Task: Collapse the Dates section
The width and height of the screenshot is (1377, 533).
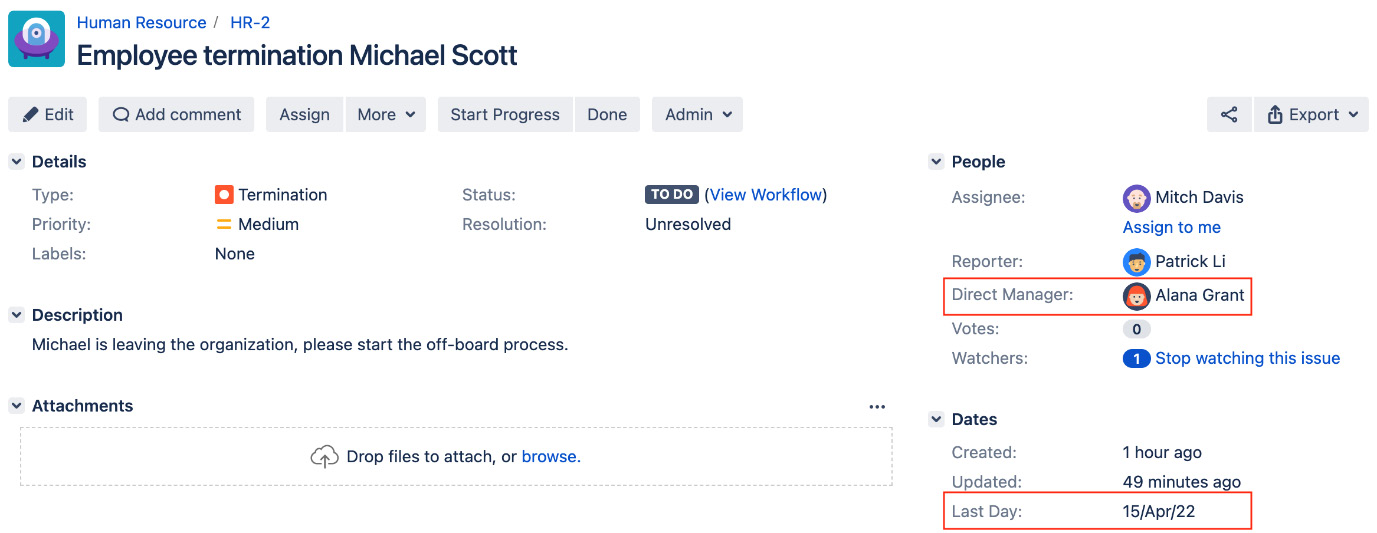Action: click(936, 420)
